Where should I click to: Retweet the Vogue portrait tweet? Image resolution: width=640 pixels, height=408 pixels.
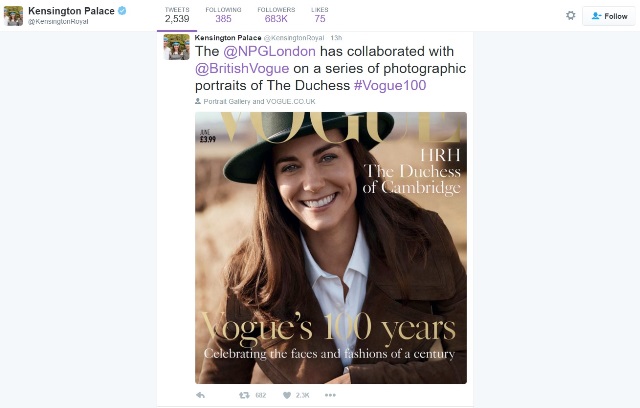click(x=243, y=395)
